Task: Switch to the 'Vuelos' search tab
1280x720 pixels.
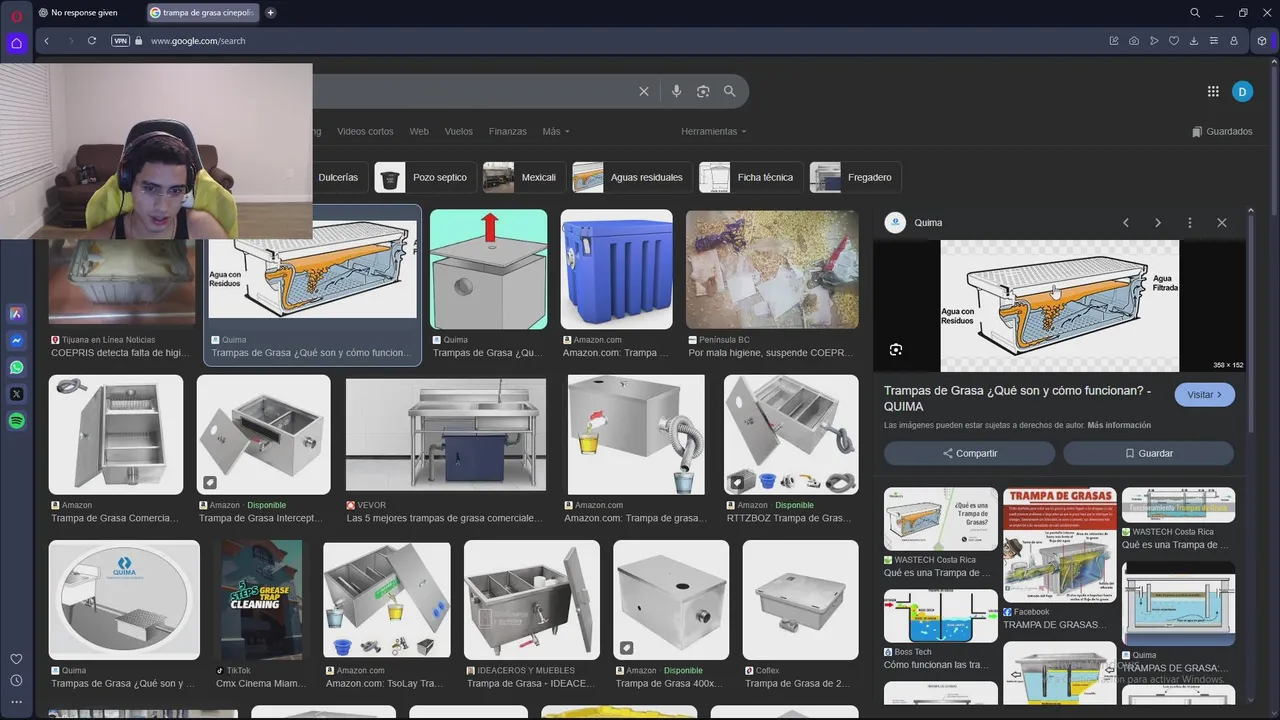Action: [459, 131]
